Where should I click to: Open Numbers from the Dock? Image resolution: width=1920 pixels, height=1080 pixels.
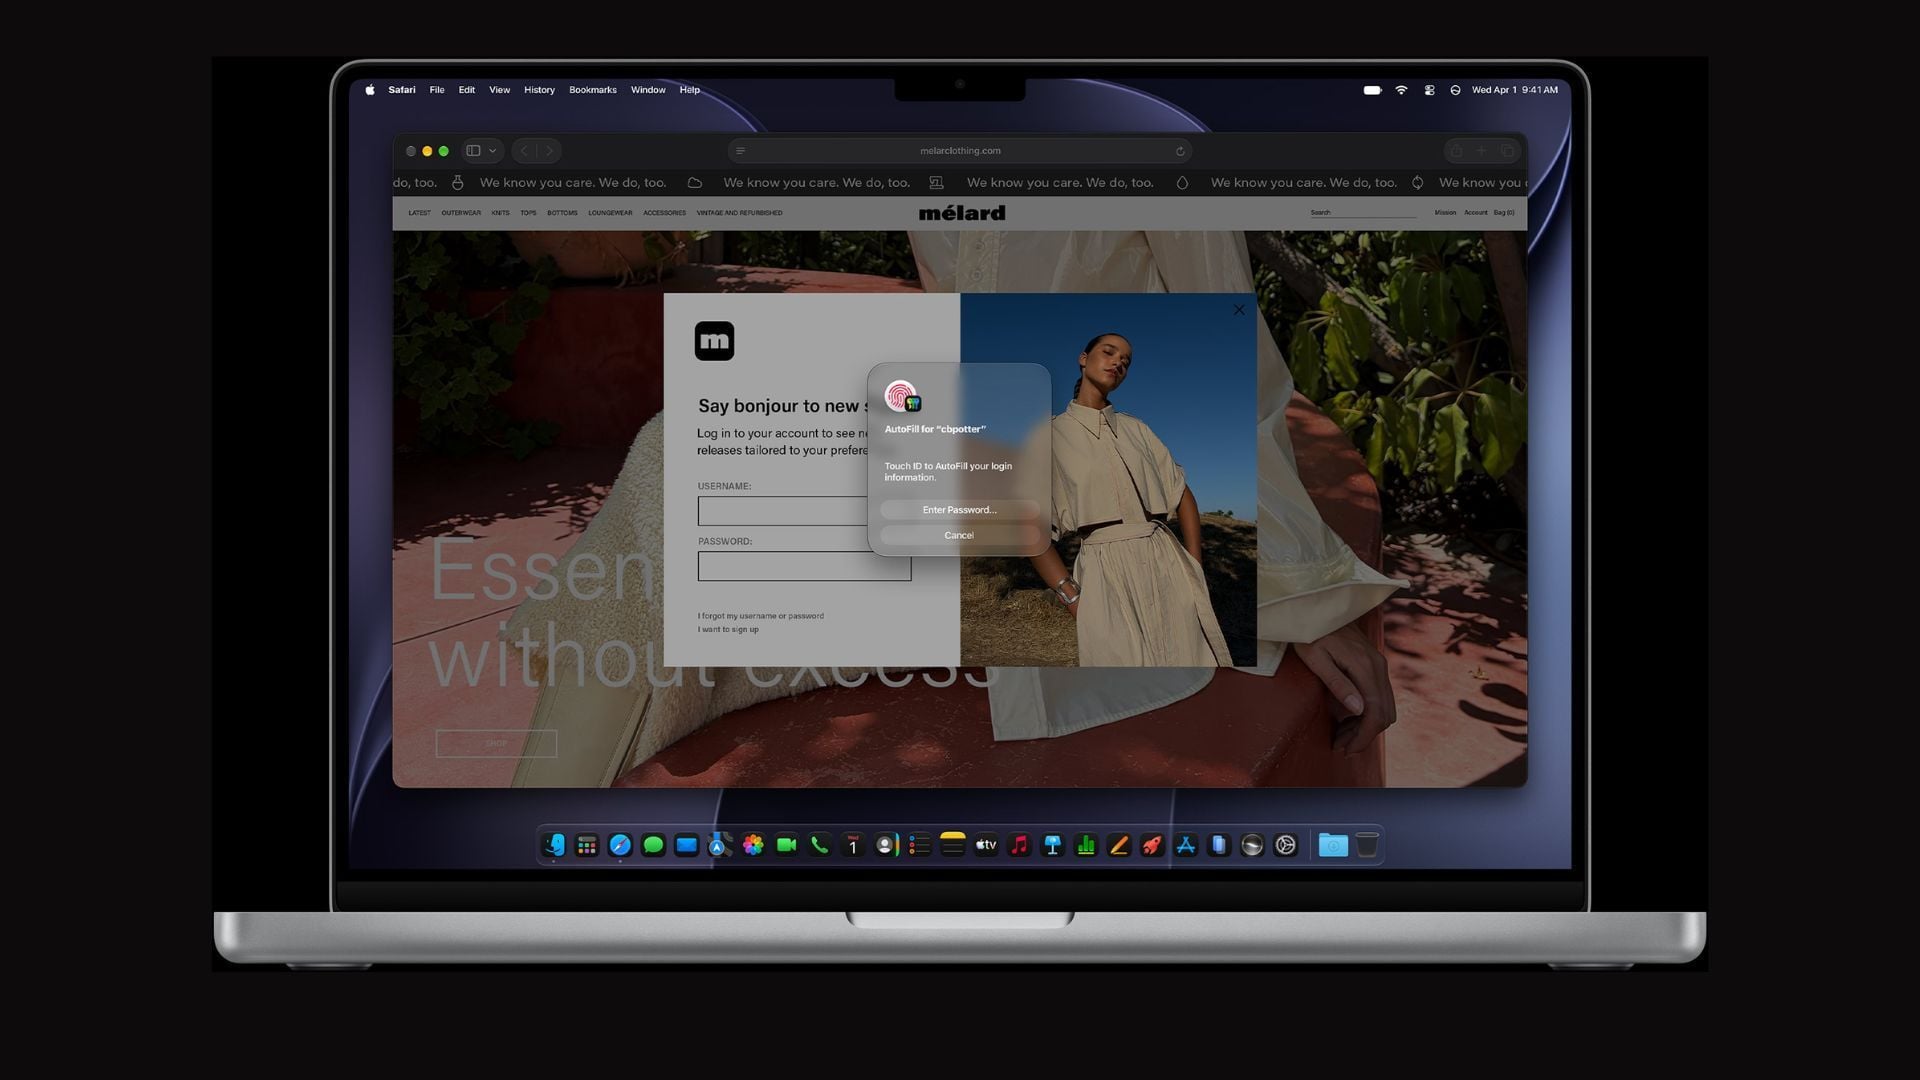pos(1085,846)
